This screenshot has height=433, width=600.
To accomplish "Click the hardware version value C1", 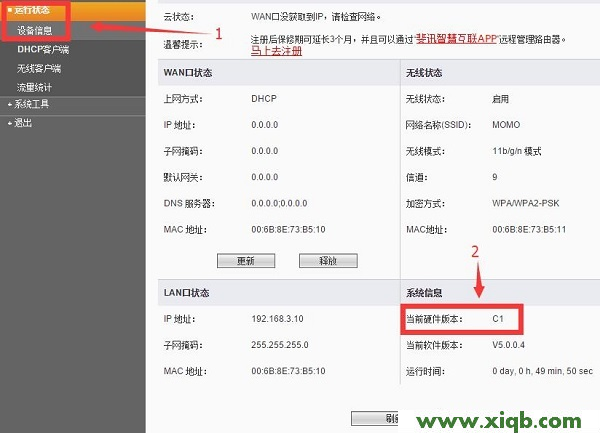I will point(498,319).
